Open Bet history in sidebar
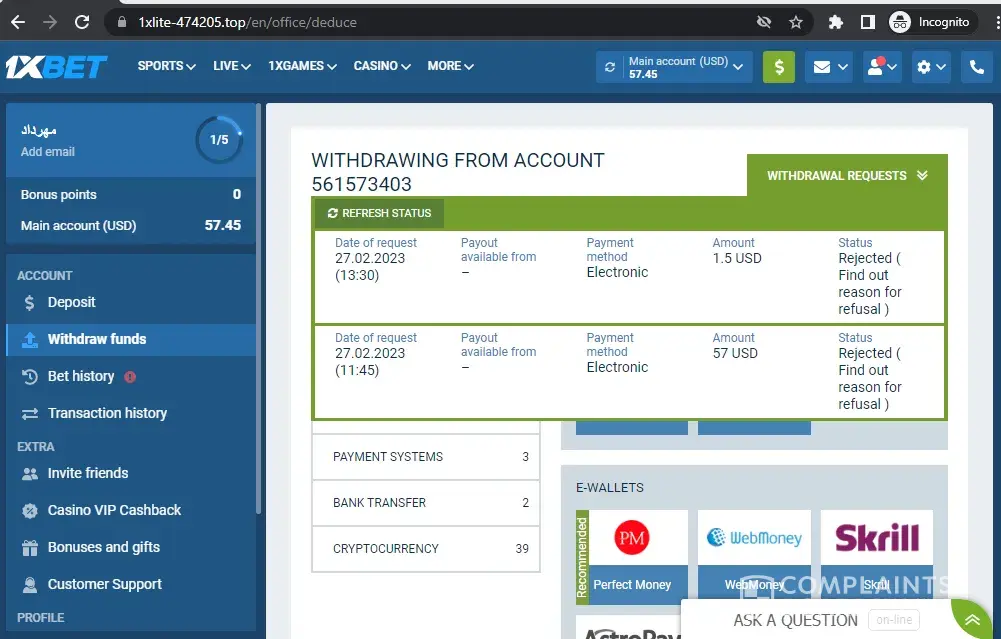Image resolution: width=1001 pixels, height=639 pixels. [131, 376]
